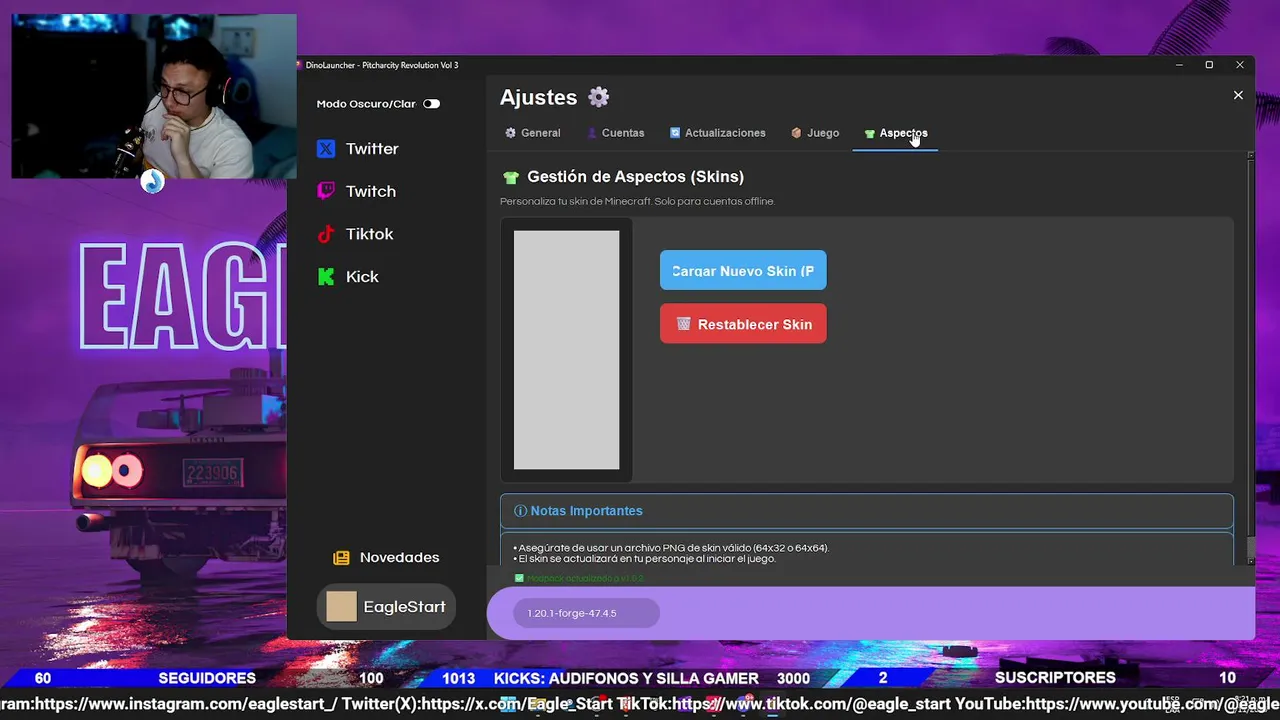Click the Cuentas tab person icon
1280x720 pixels.
click(592, 133)
